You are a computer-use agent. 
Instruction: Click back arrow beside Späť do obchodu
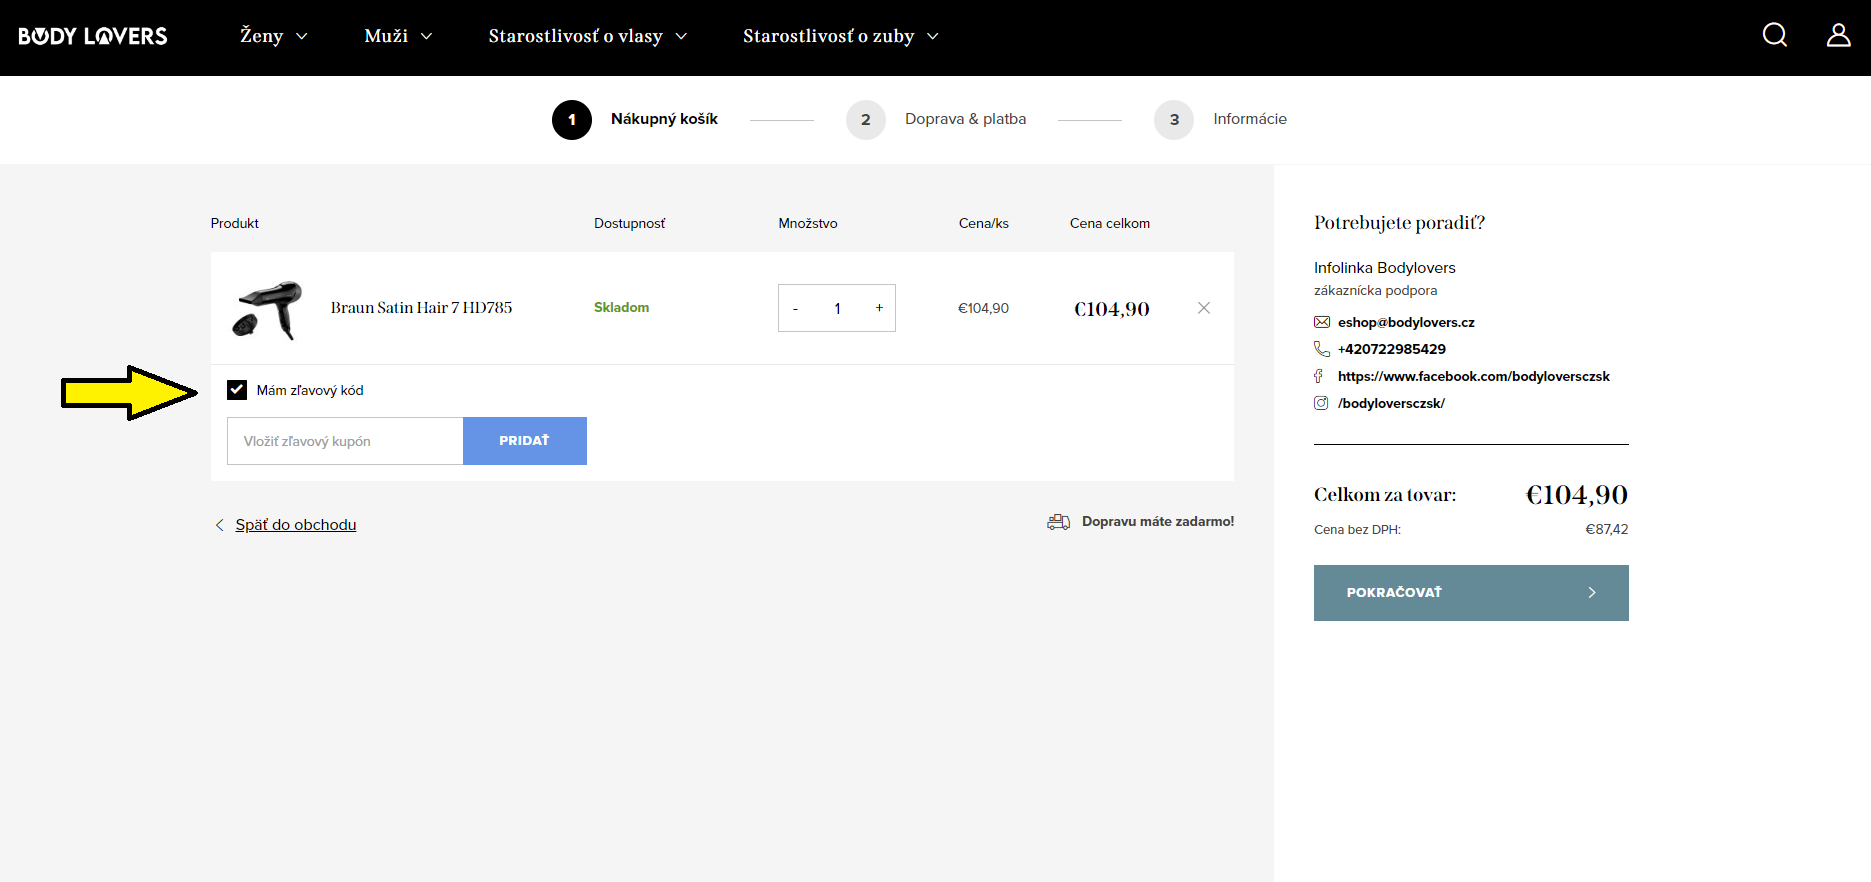(x=220, y=525)
